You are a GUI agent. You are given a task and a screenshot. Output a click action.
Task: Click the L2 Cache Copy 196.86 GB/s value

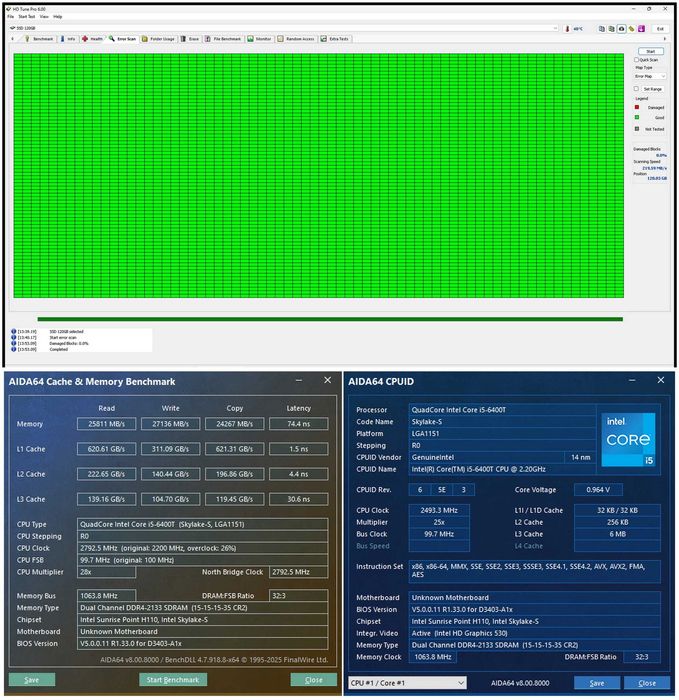(x=234, y=474)
